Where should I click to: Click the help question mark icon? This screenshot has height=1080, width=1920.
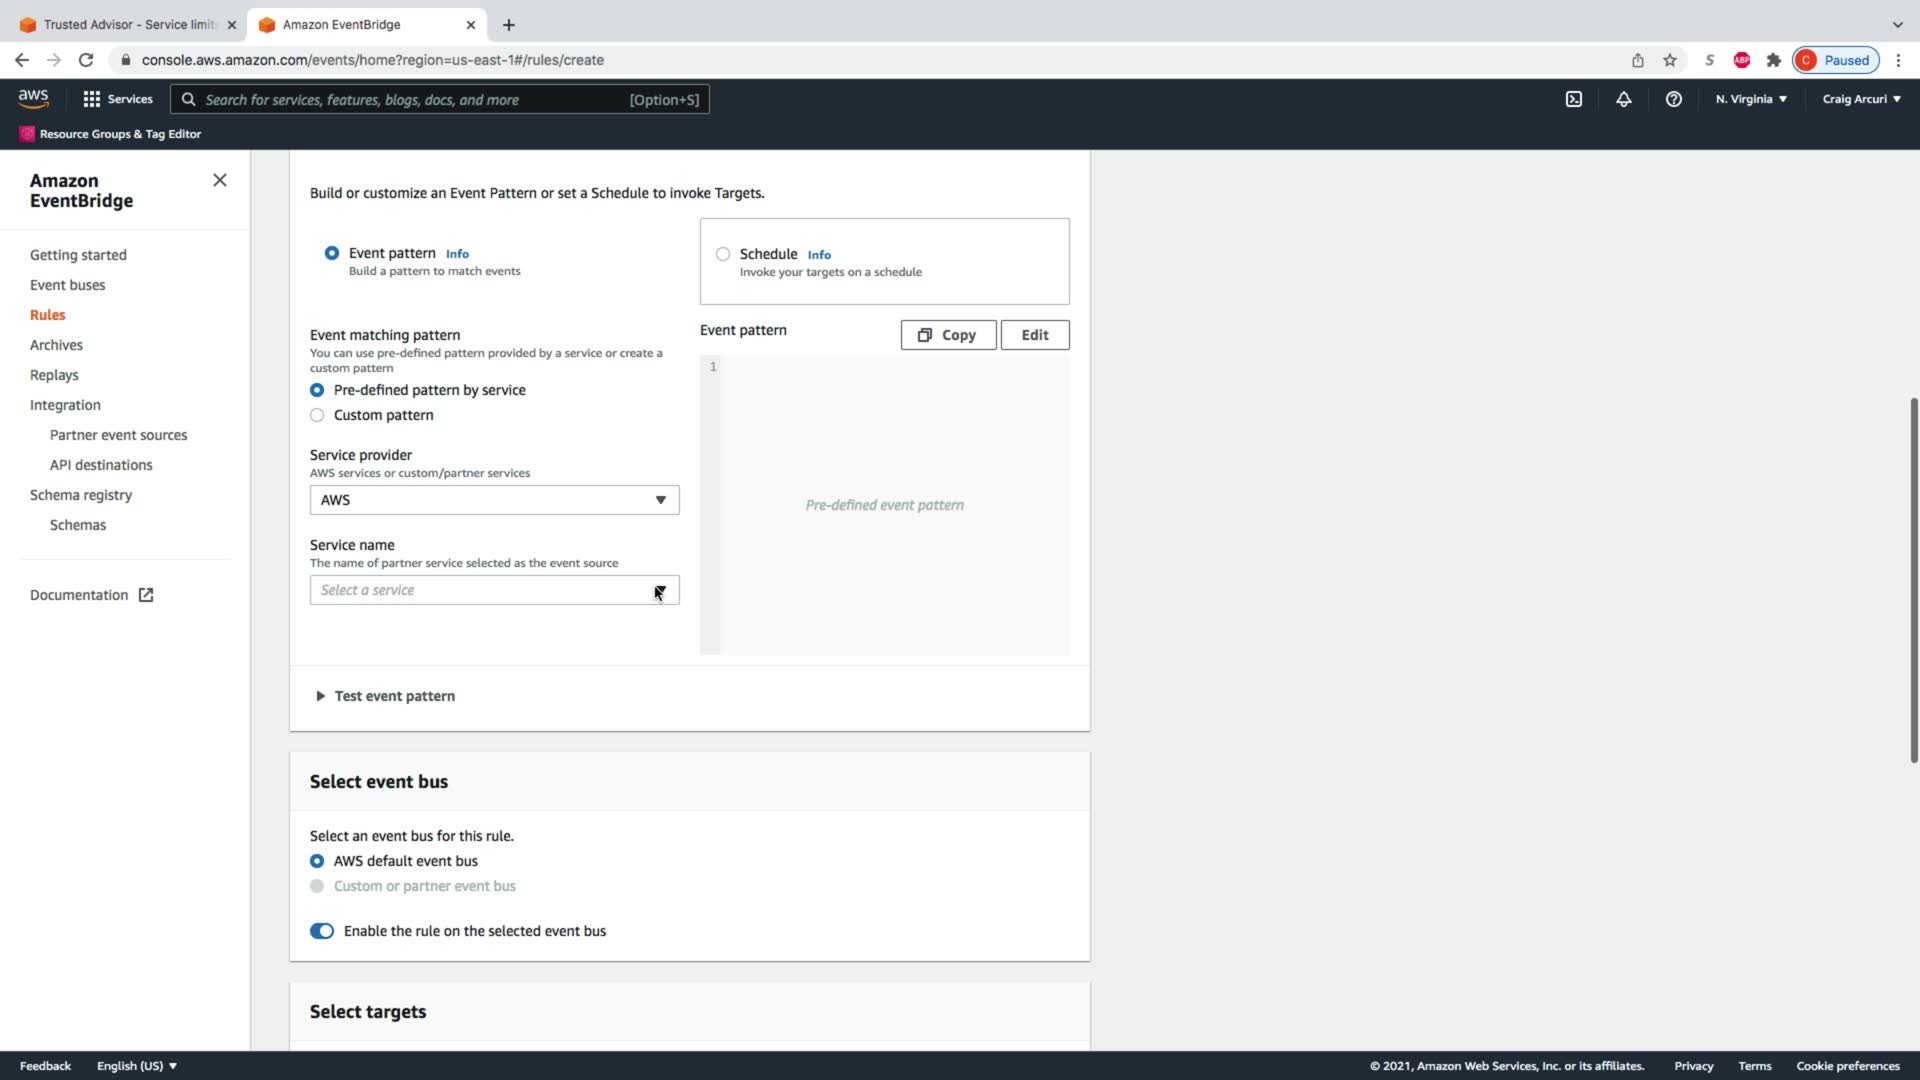click(1673, 99)
